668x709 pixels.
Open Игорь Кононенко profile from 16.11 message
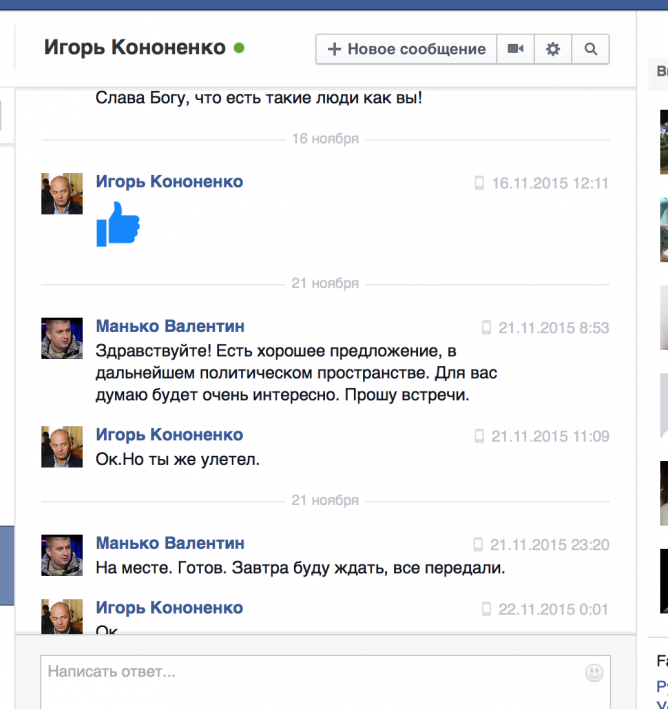169,182
